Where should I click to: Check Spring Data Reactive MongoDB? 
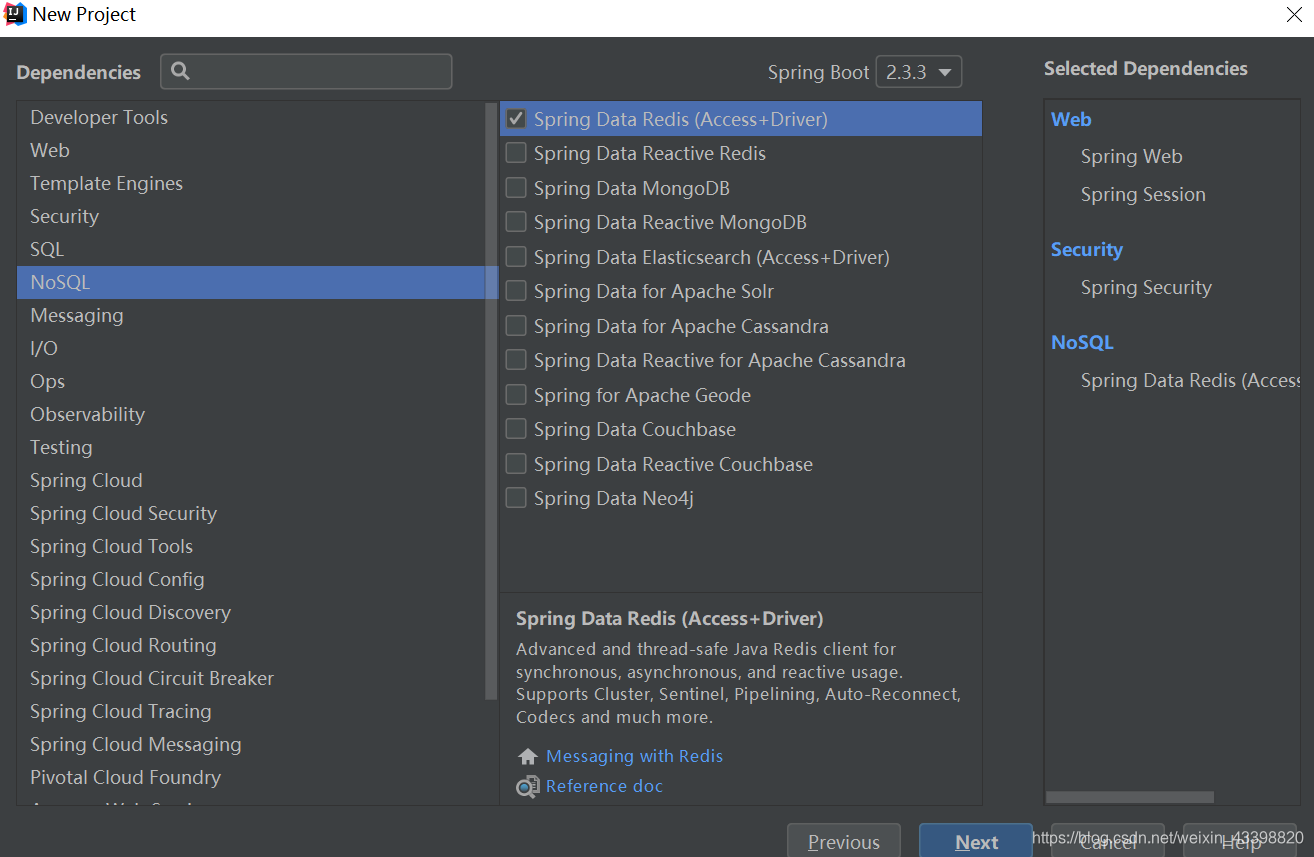pos(516,222)
